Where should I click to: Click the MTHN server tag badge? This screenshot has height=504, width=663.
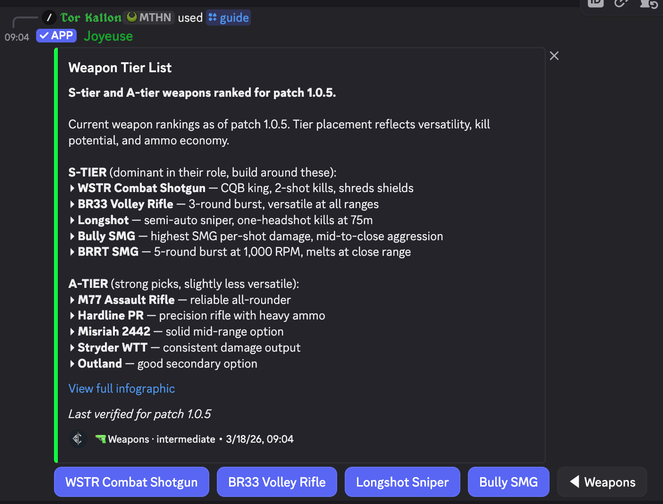click(x=150, y=17)
